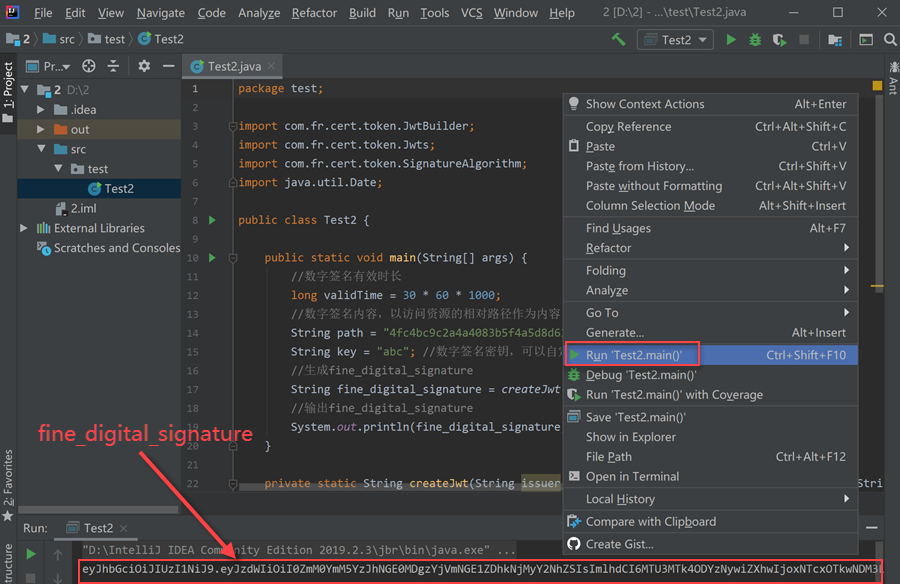Open the Test2 run configuration dropdown
This screenshot has height=584, width=900.
click(676, 39)
